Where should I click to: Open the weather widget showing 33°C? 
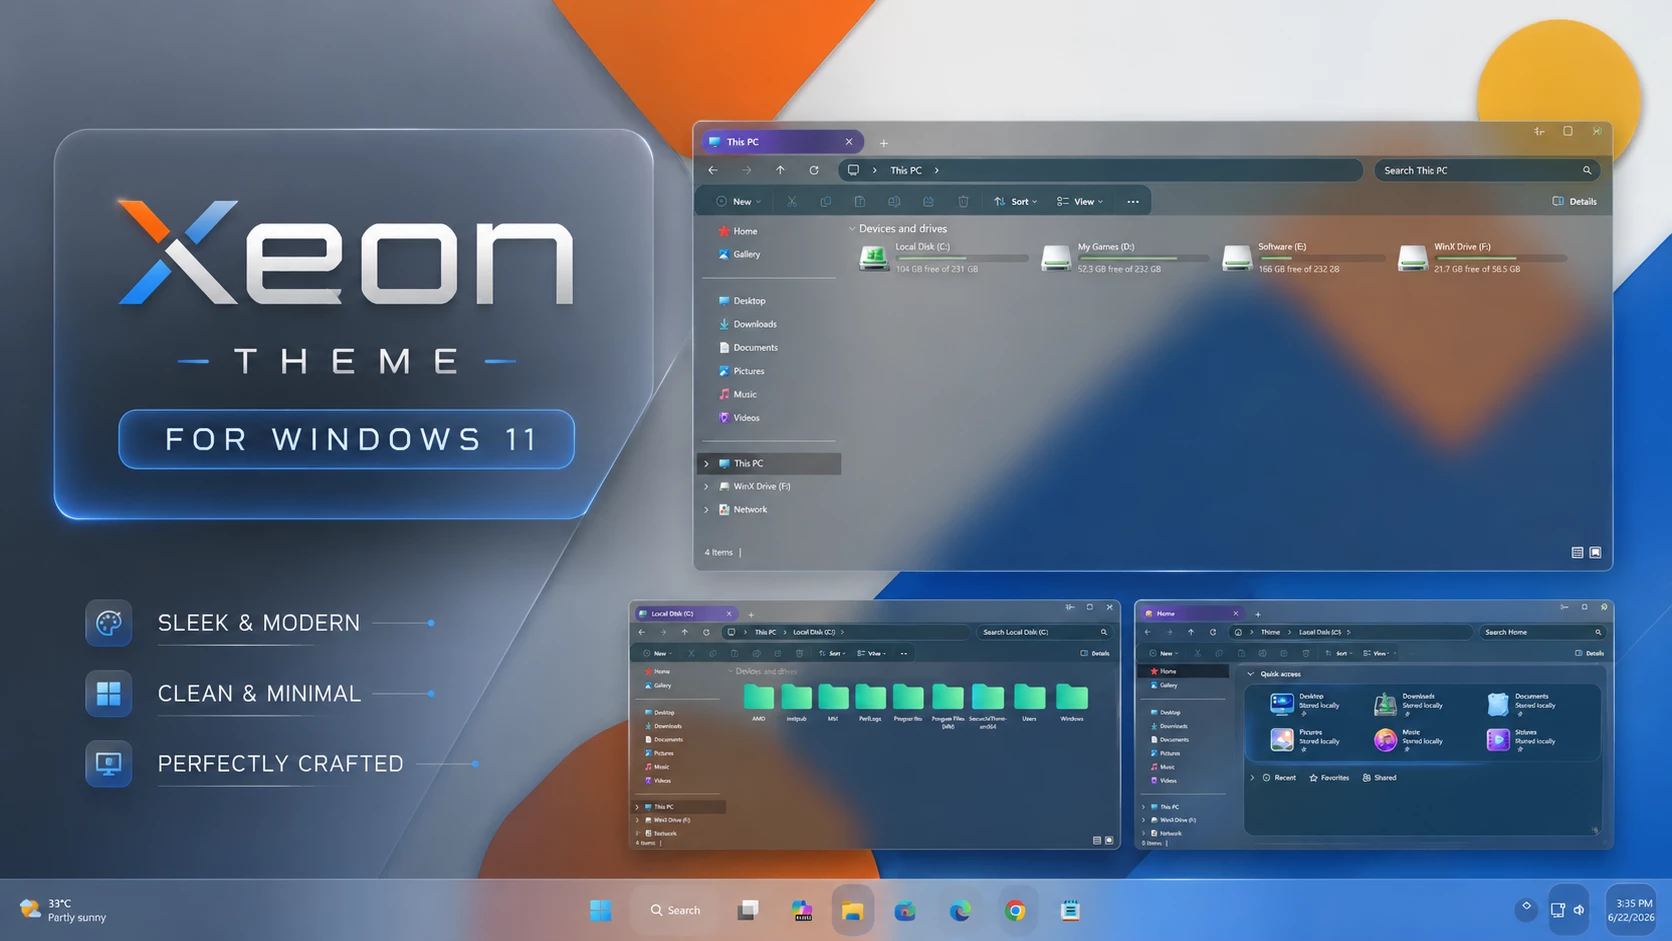[63, 910]
